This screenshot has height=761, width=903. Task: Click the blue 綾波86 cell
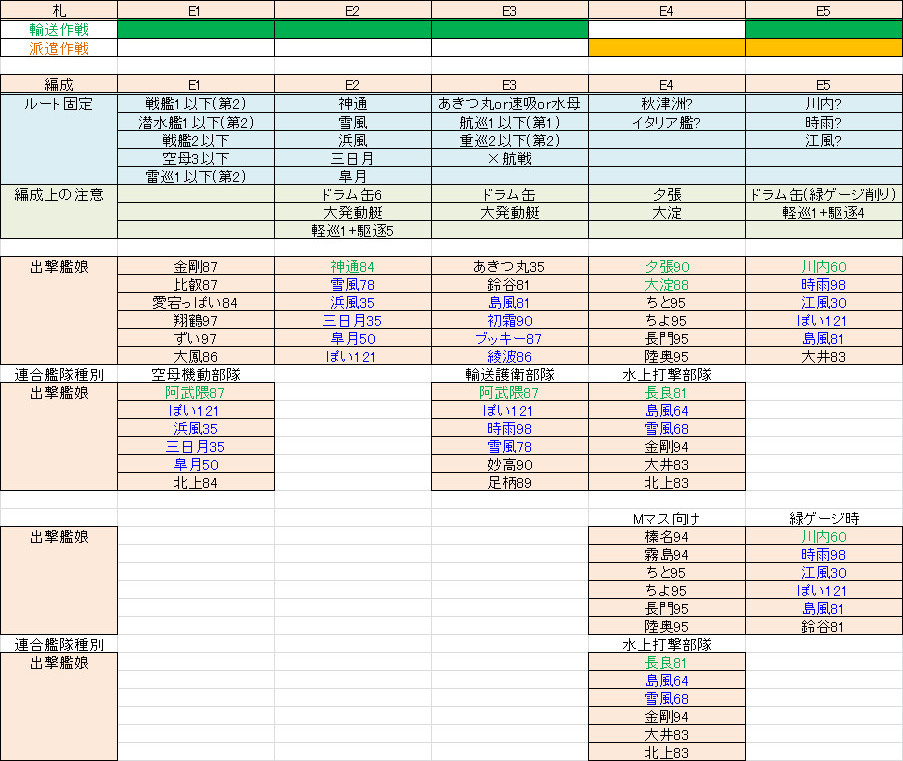coord(510,356)
